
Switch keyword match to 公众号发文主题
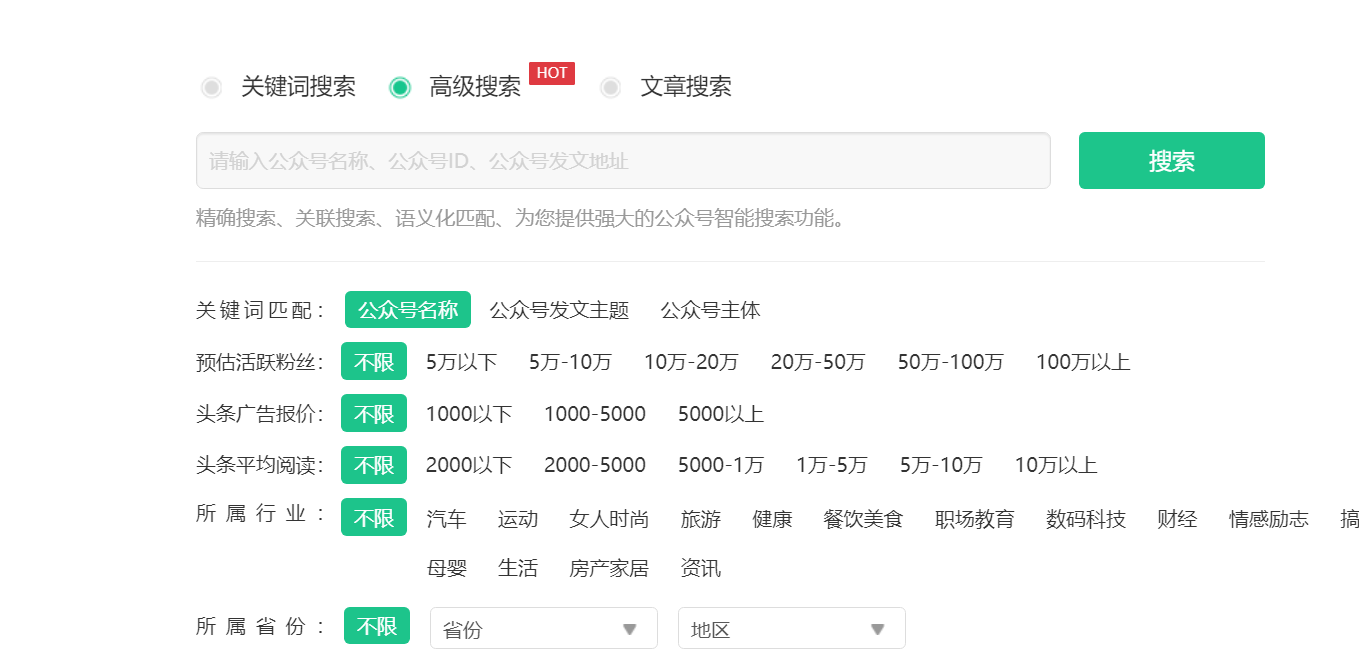[x=559, y=310]
